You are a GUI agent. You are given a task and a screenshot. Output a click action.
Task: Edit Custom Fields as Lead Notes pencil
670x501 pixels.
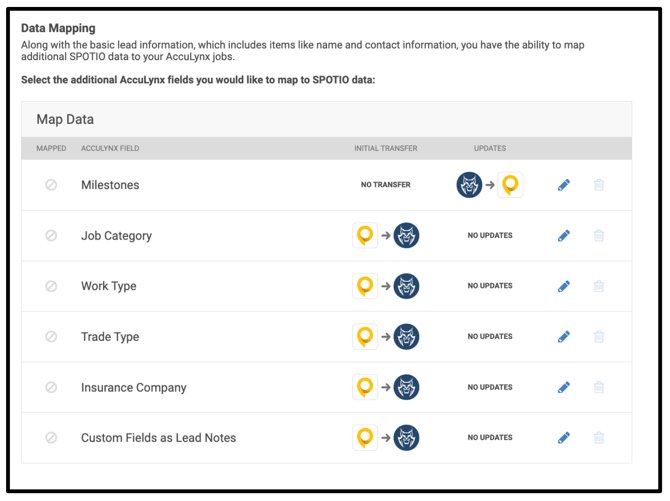pyautogui.click(x=564, y=438)
